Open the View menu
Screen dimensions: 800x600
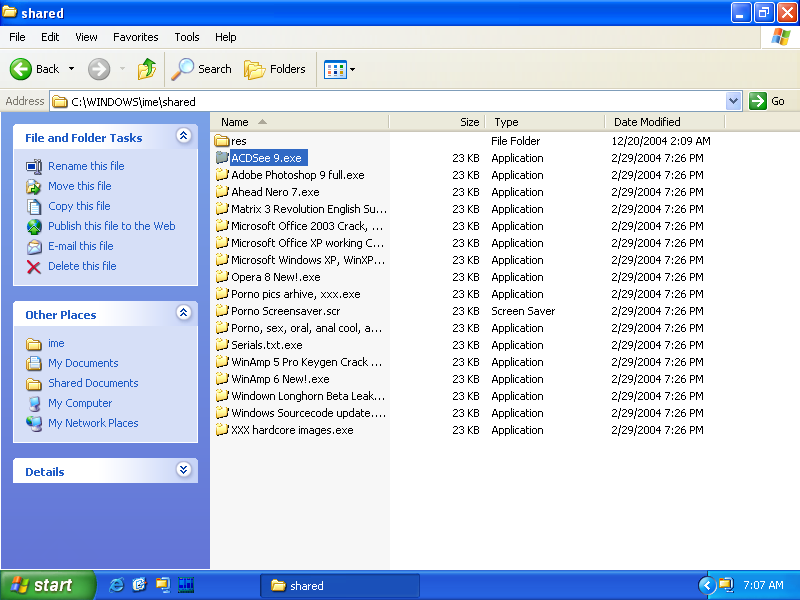[86, 37]
